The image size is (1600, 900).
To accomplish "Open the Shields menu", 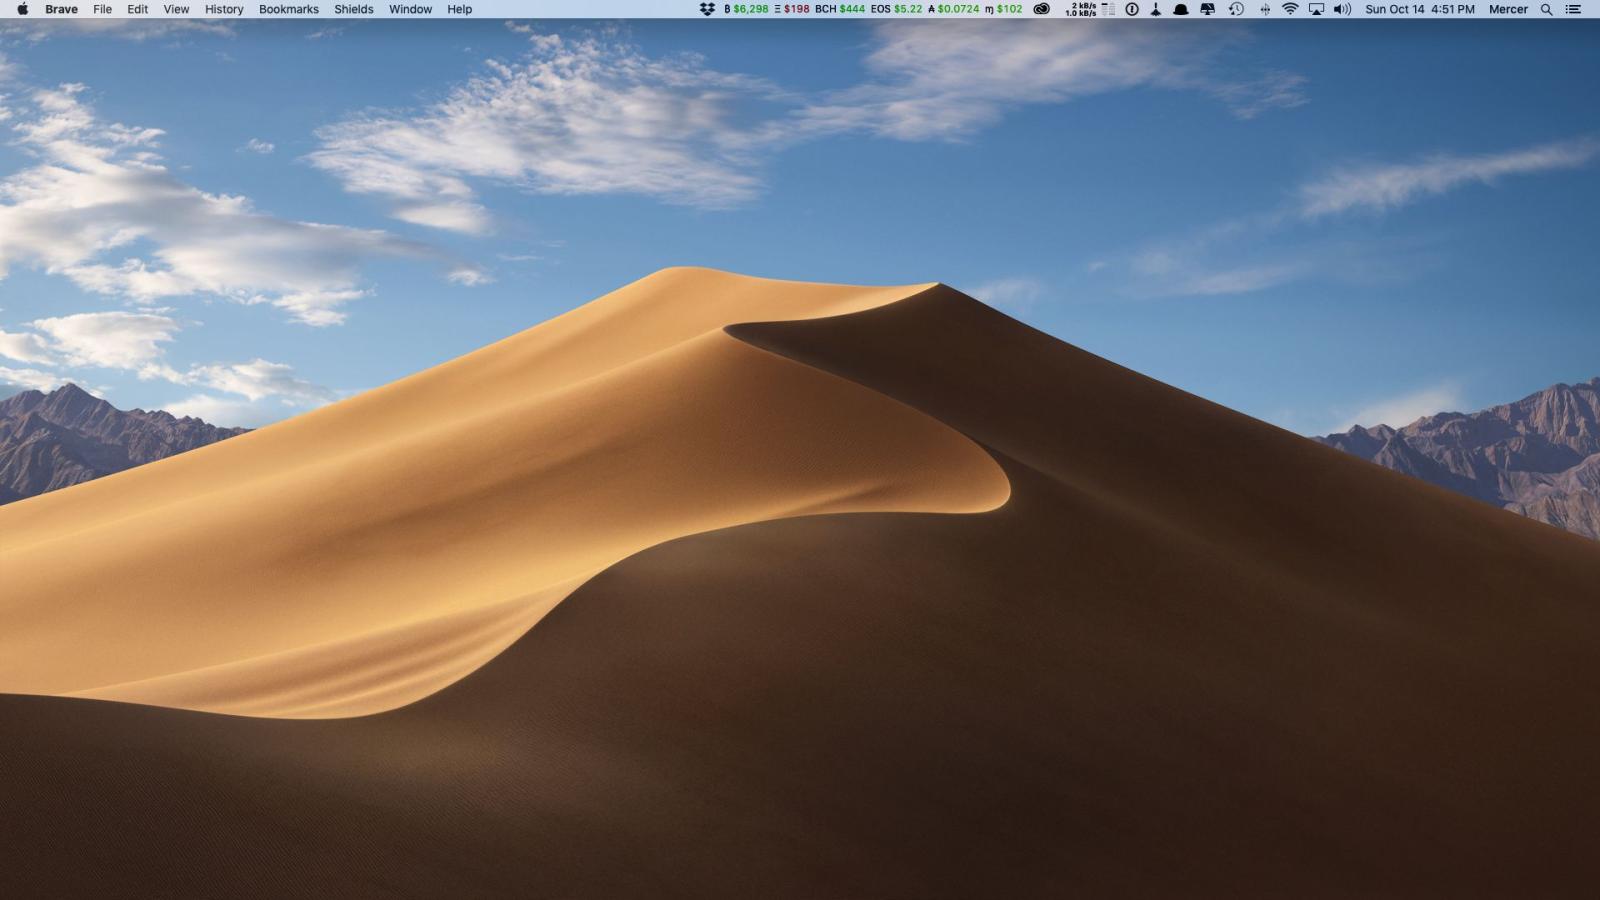I will coord(354,9).
